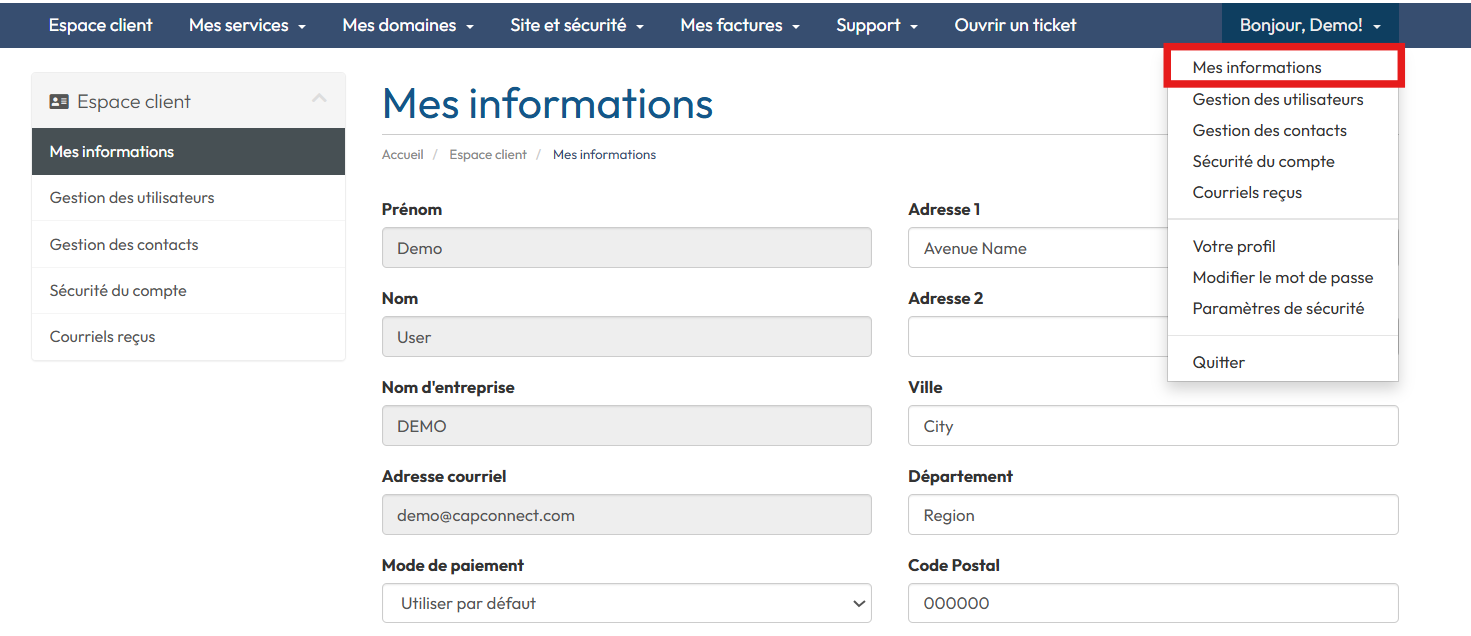The height and width of the screenshot is (636, 1471).
Task: Select Sécurité du compte in the sidebar
Action: tap(118, 290)
